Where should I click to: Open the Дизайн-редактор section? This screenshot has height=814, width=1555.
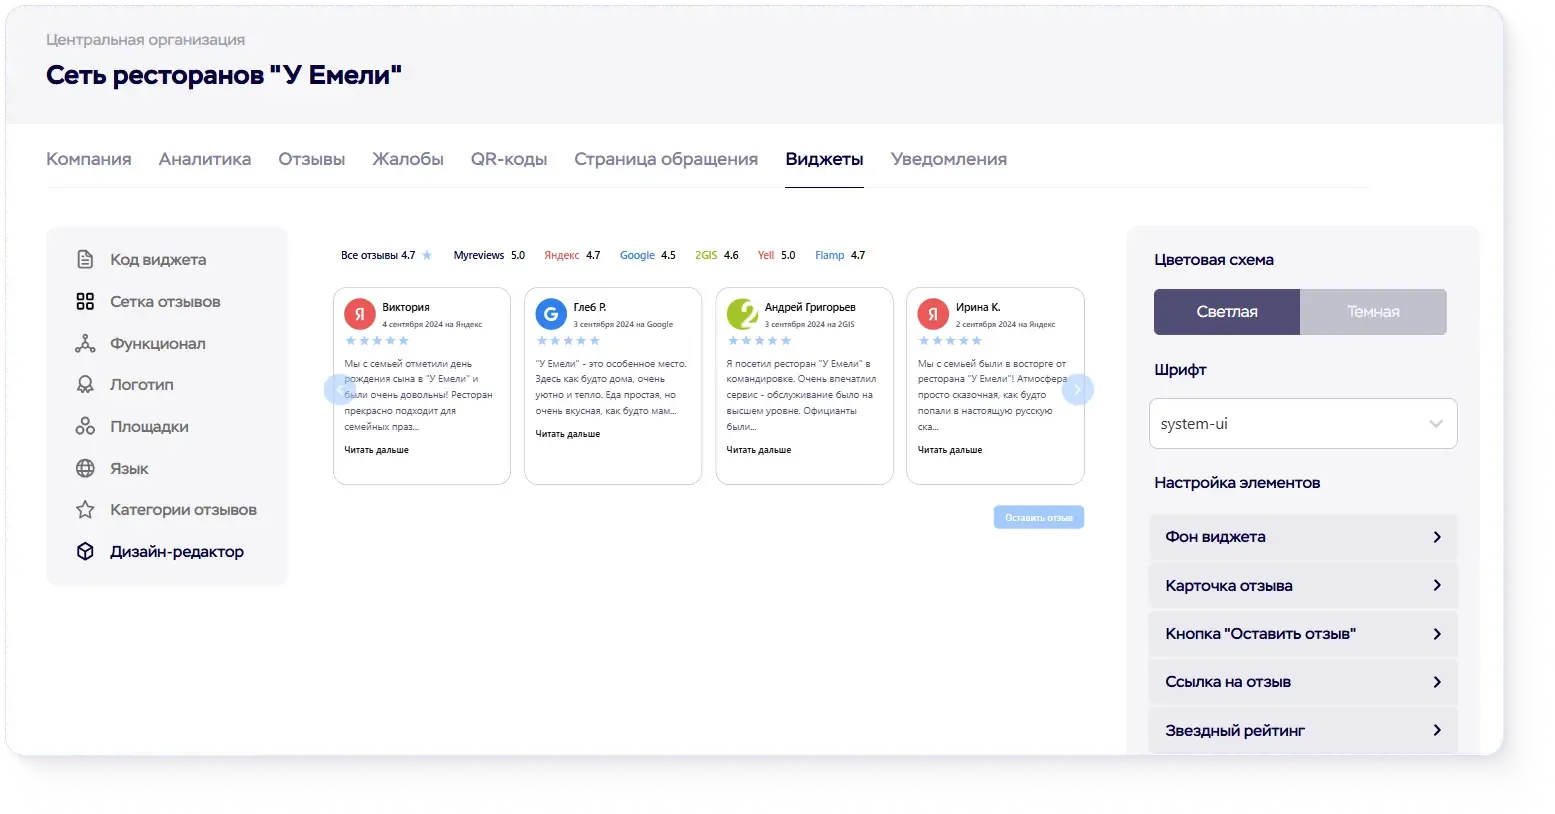[x=177, y=552]
